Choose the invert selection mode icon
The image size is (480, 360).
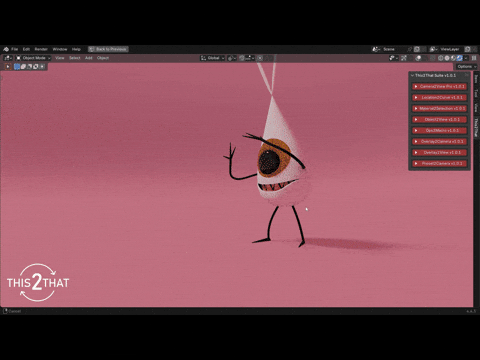[x=36, y=66]
